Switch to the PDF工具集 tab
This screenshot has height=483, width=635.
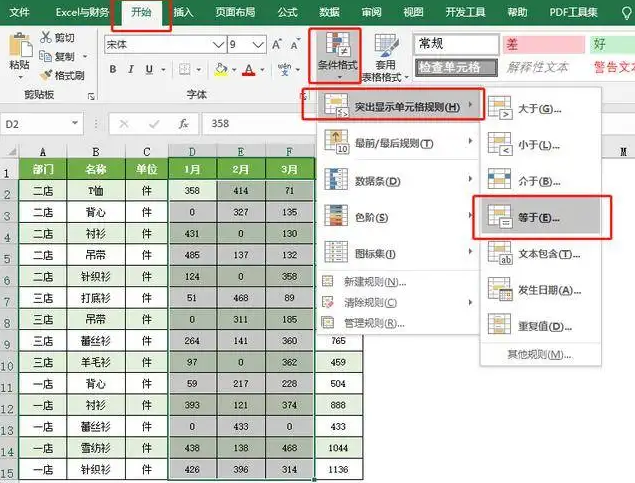[x=573, y=12]
